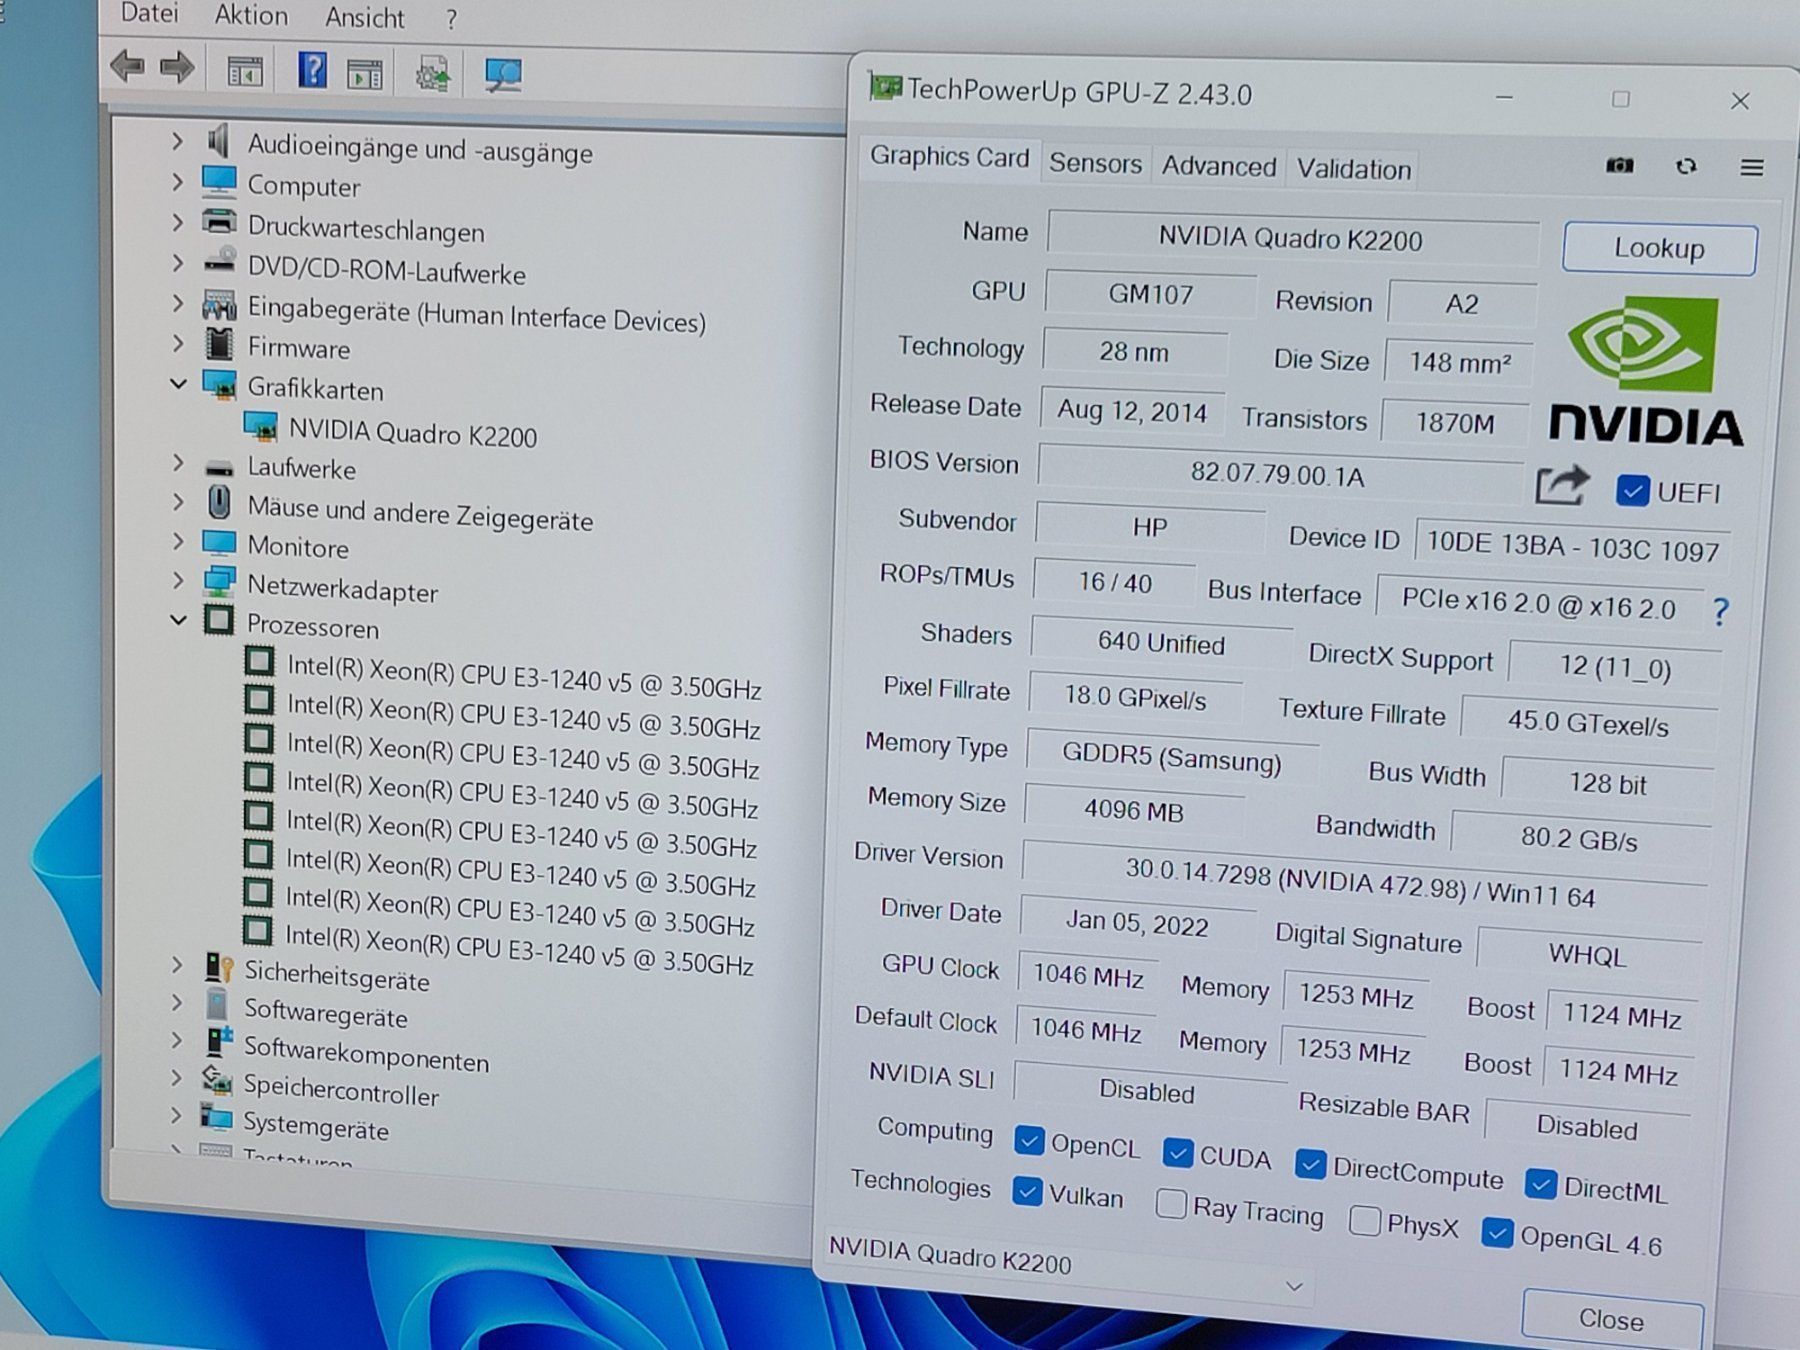Expand the Eingabegeräte (Human Interface Devices) node
Image resolution: width=1800 pixels, height=1350 pixels.
coord(178,303)
